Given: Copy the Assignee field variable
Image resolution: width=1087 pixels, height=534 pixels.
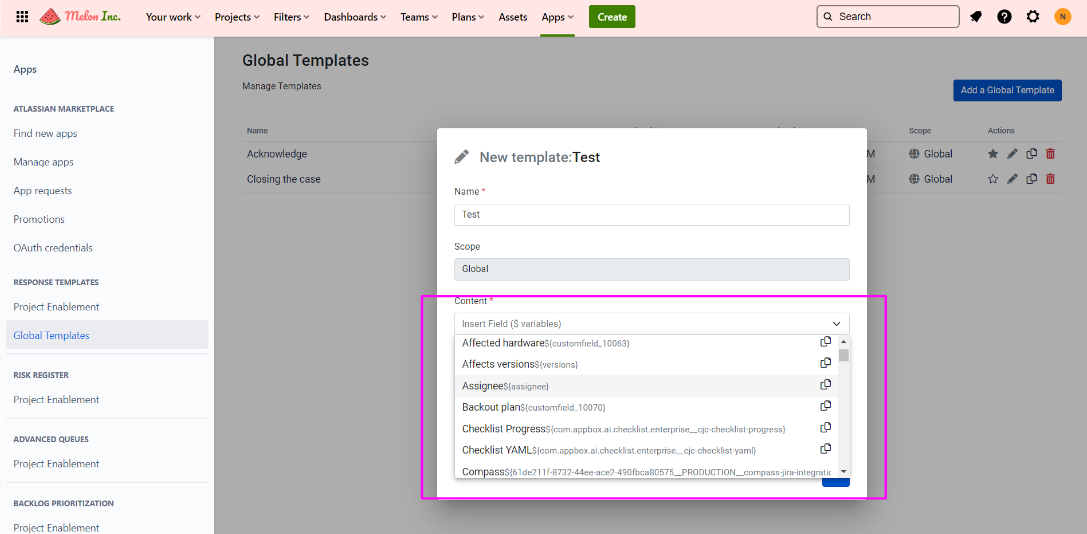Looking at the screenshot, I should (826, 385).
